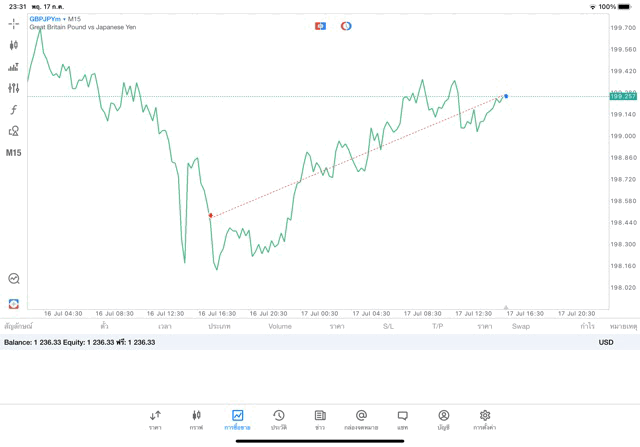Screen dimensions: 640x447
Task: Tap the red-blue trade panel icon
Action: pyautogui.click(x=320, y=26)
